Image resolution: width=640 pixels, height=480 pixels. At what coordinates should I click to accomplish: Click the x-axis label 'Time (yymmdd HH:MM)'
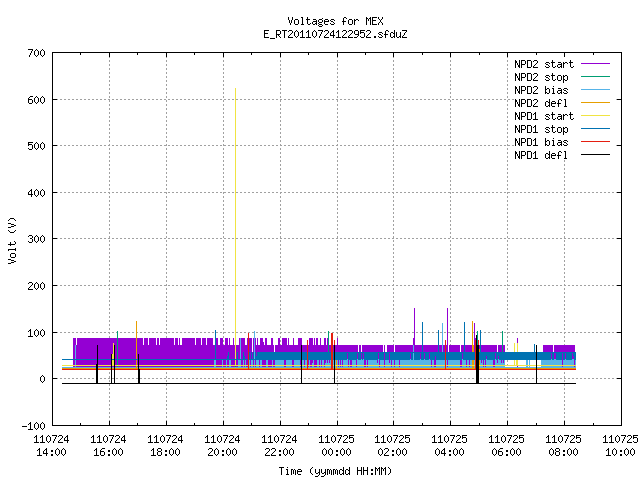tap(335, 471)
